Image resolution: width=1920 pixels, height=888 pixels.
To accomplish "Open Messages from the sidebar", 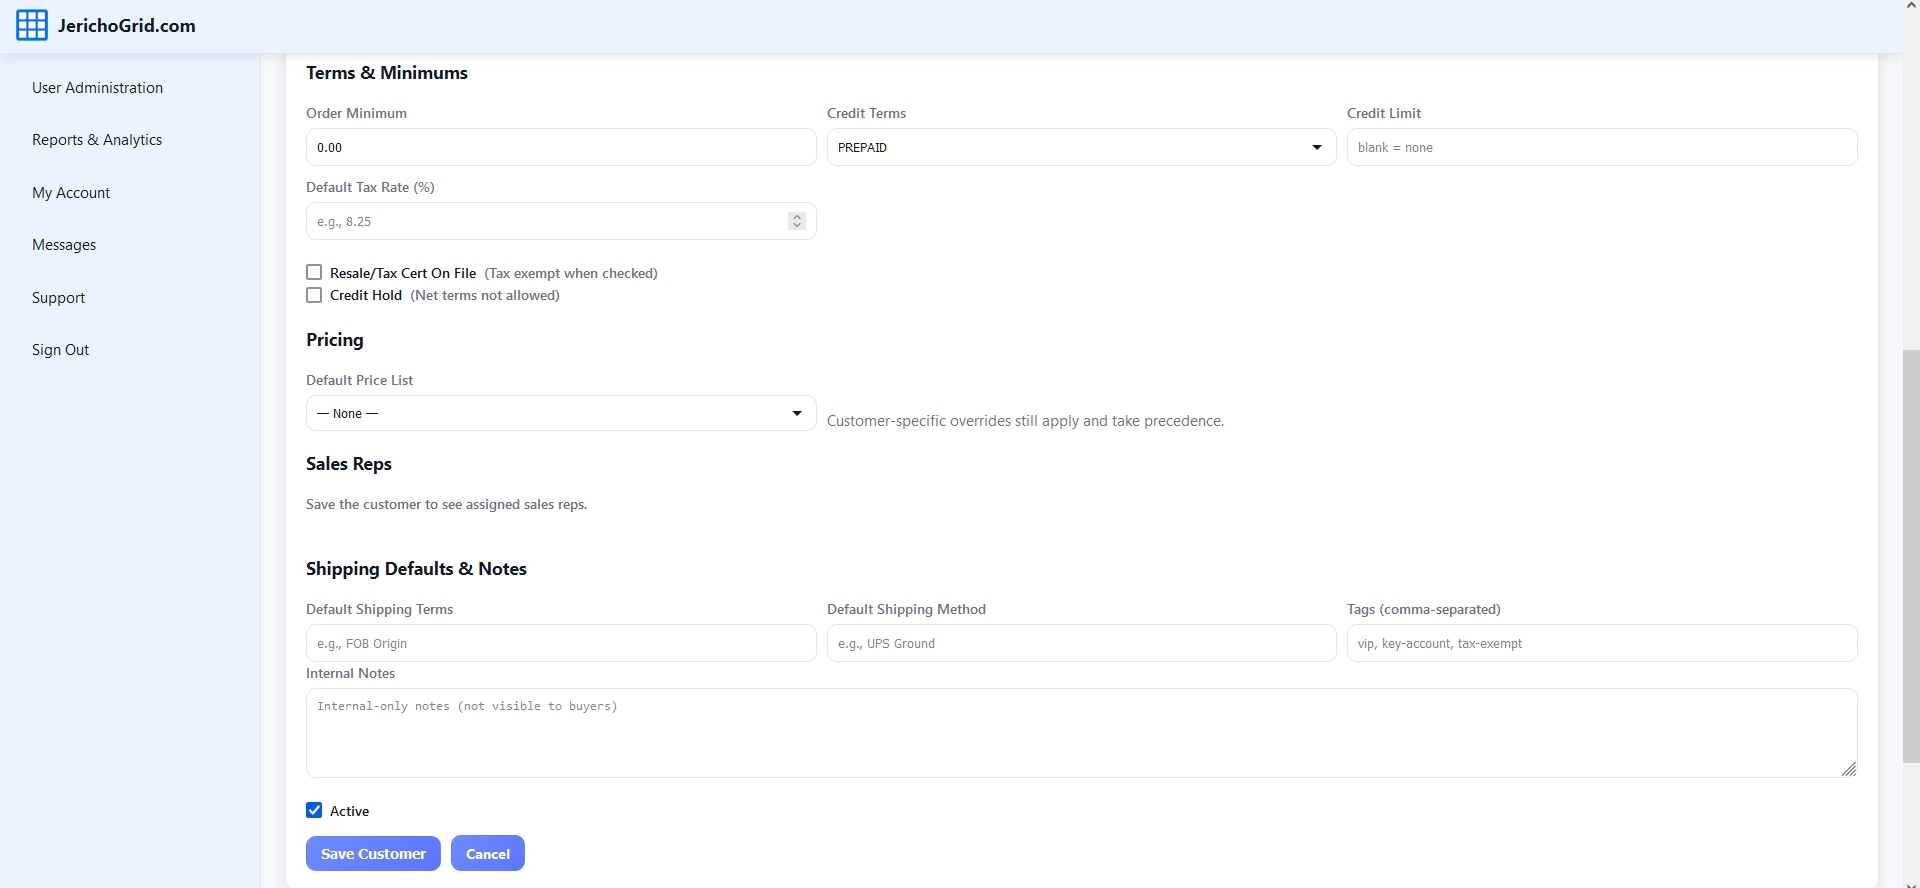I will tap(64, 245).
